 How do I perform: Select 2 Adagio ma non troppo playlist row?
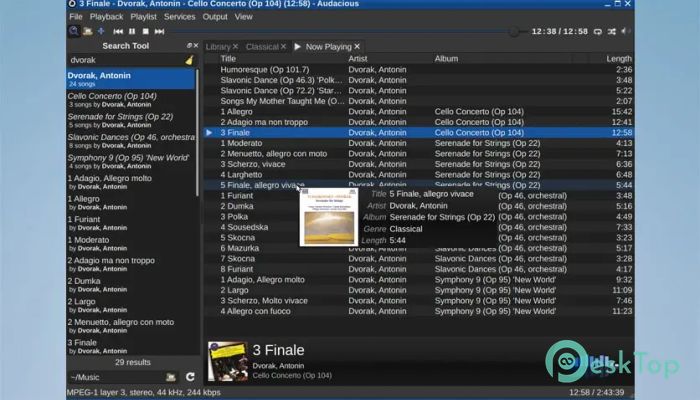[x=419, y=122]
